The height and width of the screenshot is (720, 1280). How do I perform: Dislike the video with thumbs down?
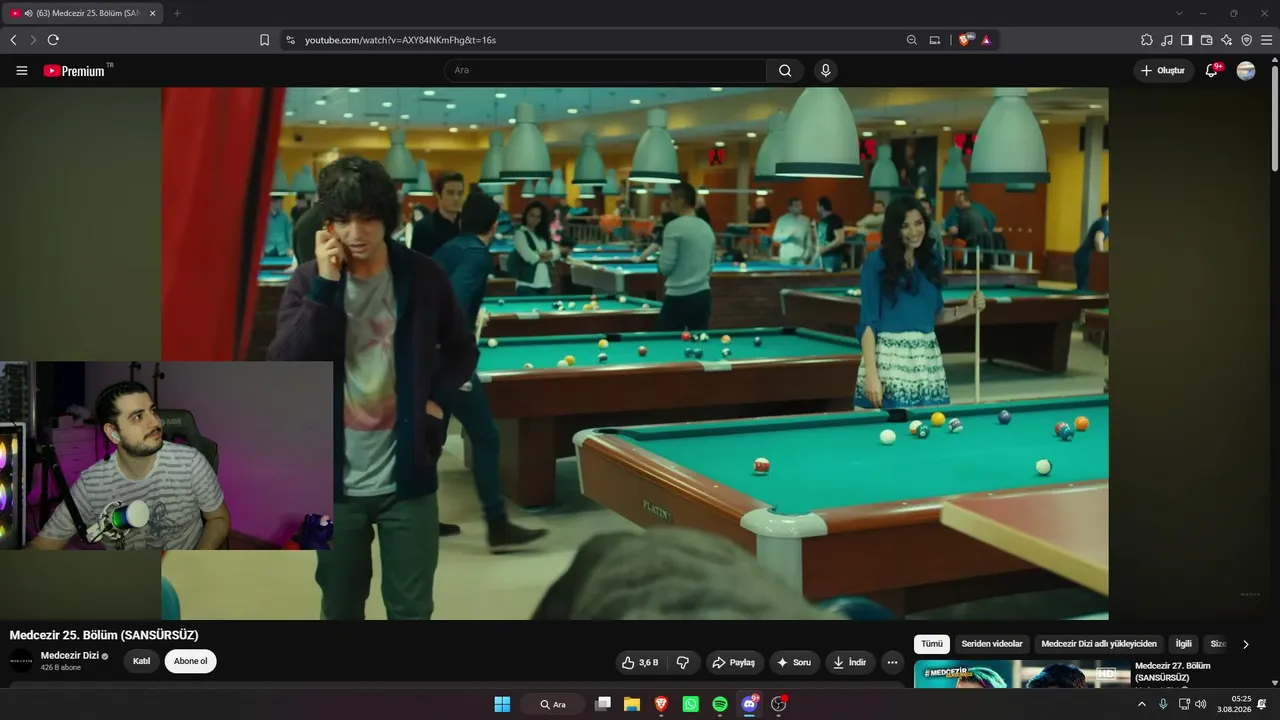coord(683,662)
